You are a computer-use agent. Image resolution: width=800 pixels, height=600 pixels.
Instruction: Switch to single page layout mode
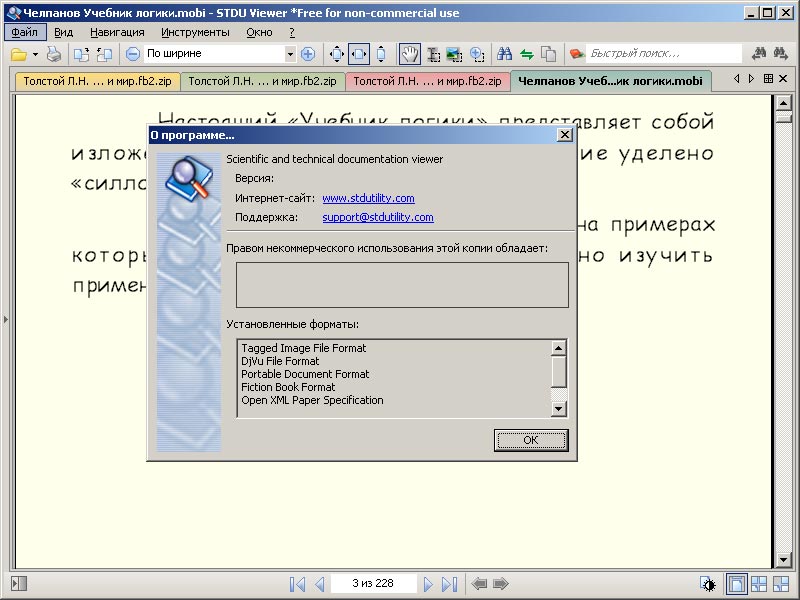pos(737,583)
